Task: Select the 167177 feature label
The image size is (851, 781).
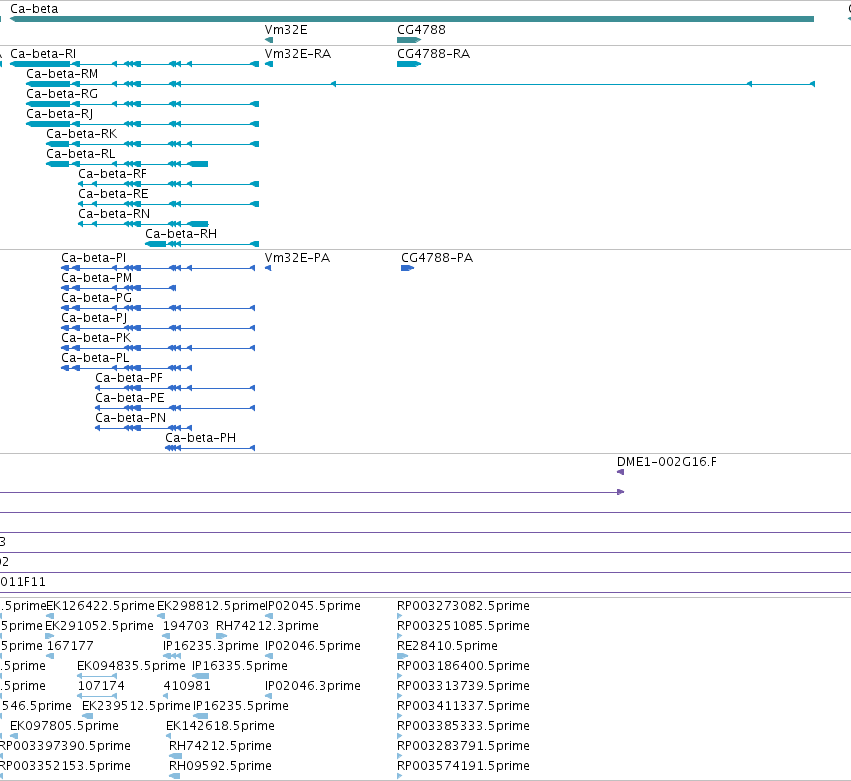Action: [x=70, y=646]
